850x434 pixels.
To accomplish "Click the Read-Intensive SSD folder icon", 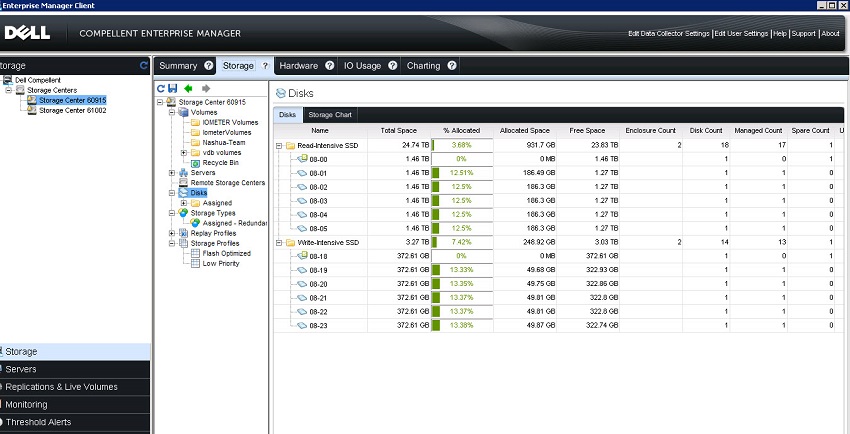I will [x=290, y=145].
